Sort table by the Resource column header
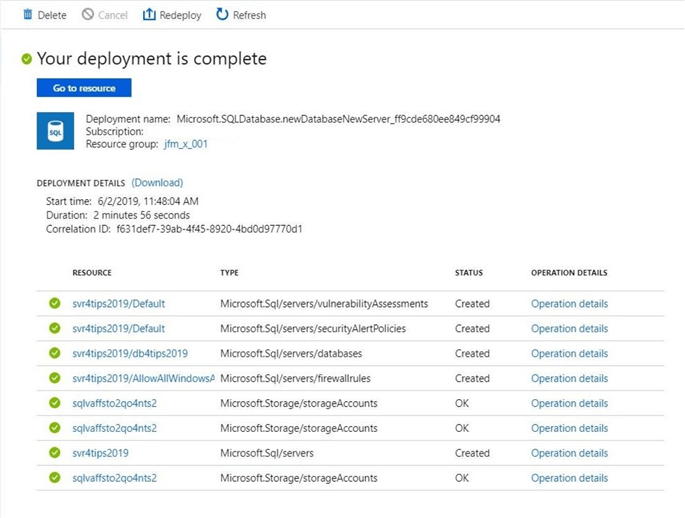This screenshot has height=518, width=685. point(92,273)
